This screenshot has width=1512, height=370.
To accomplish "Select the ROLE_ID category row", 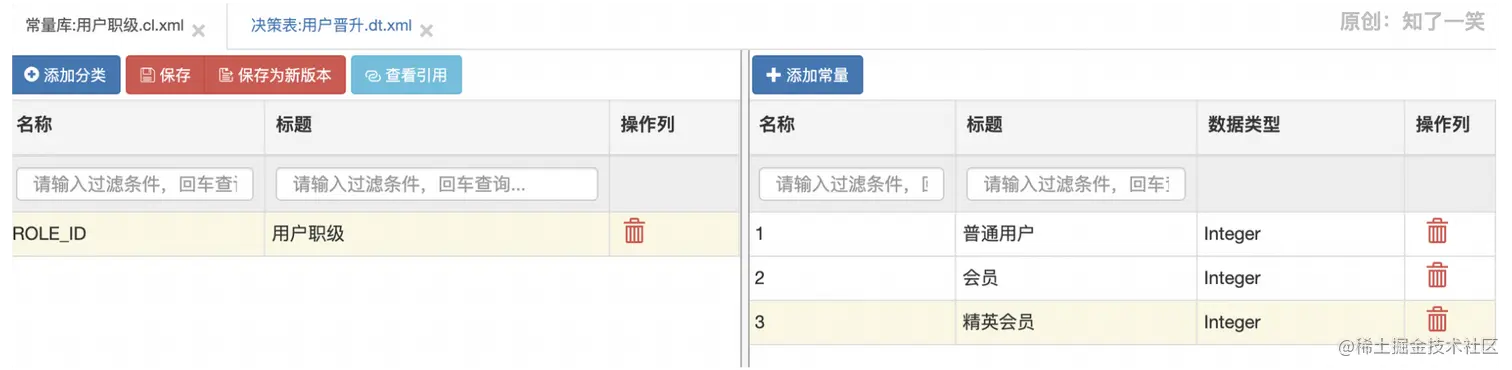I will (376, 233).
